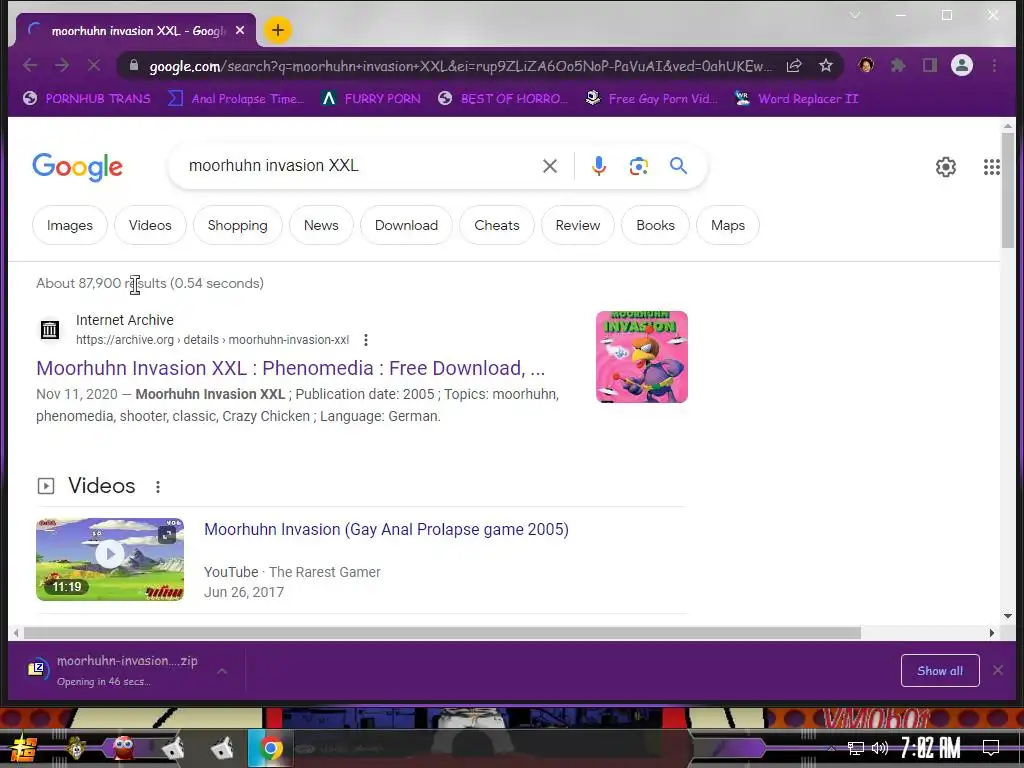The height and width of the screenshot is (768, 1024).
Task: Click the share this page icon in the address bar
Action: (794, 65)
